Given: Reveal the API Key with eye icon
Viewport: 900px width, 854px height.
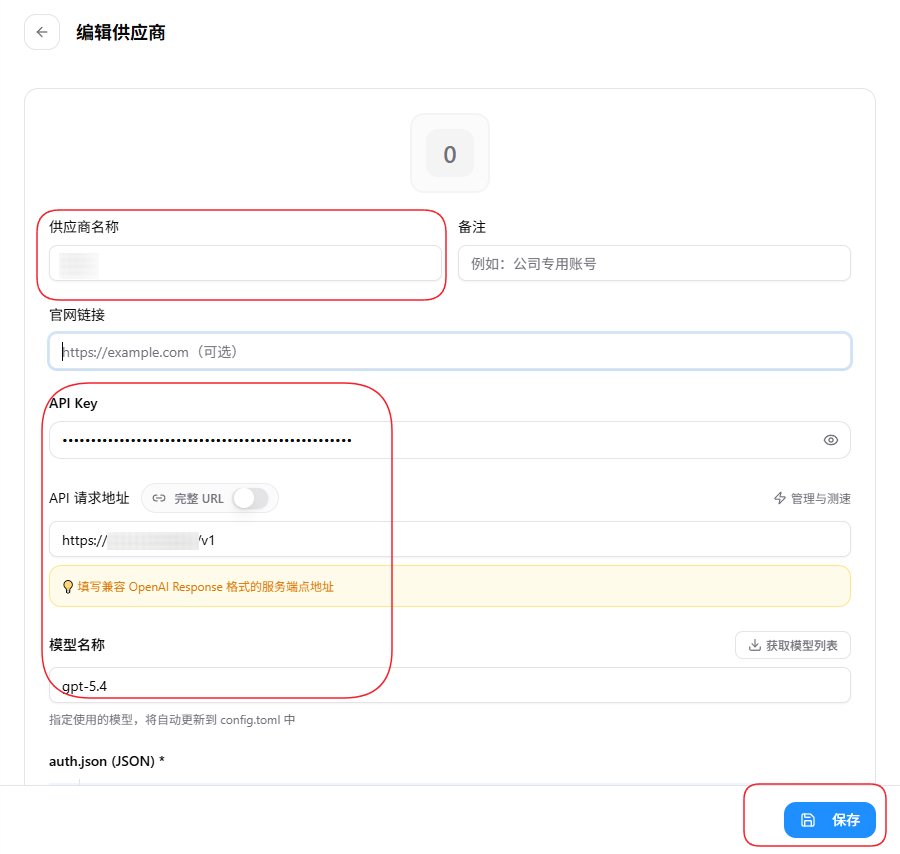Looking at the screenshot, I should 830,440.
